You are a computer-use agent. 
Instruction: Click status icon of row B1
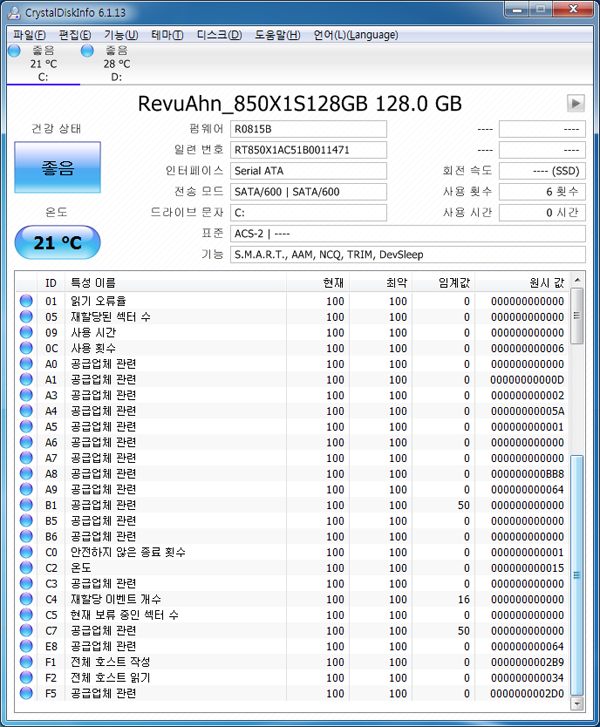(x=26, y=505)
